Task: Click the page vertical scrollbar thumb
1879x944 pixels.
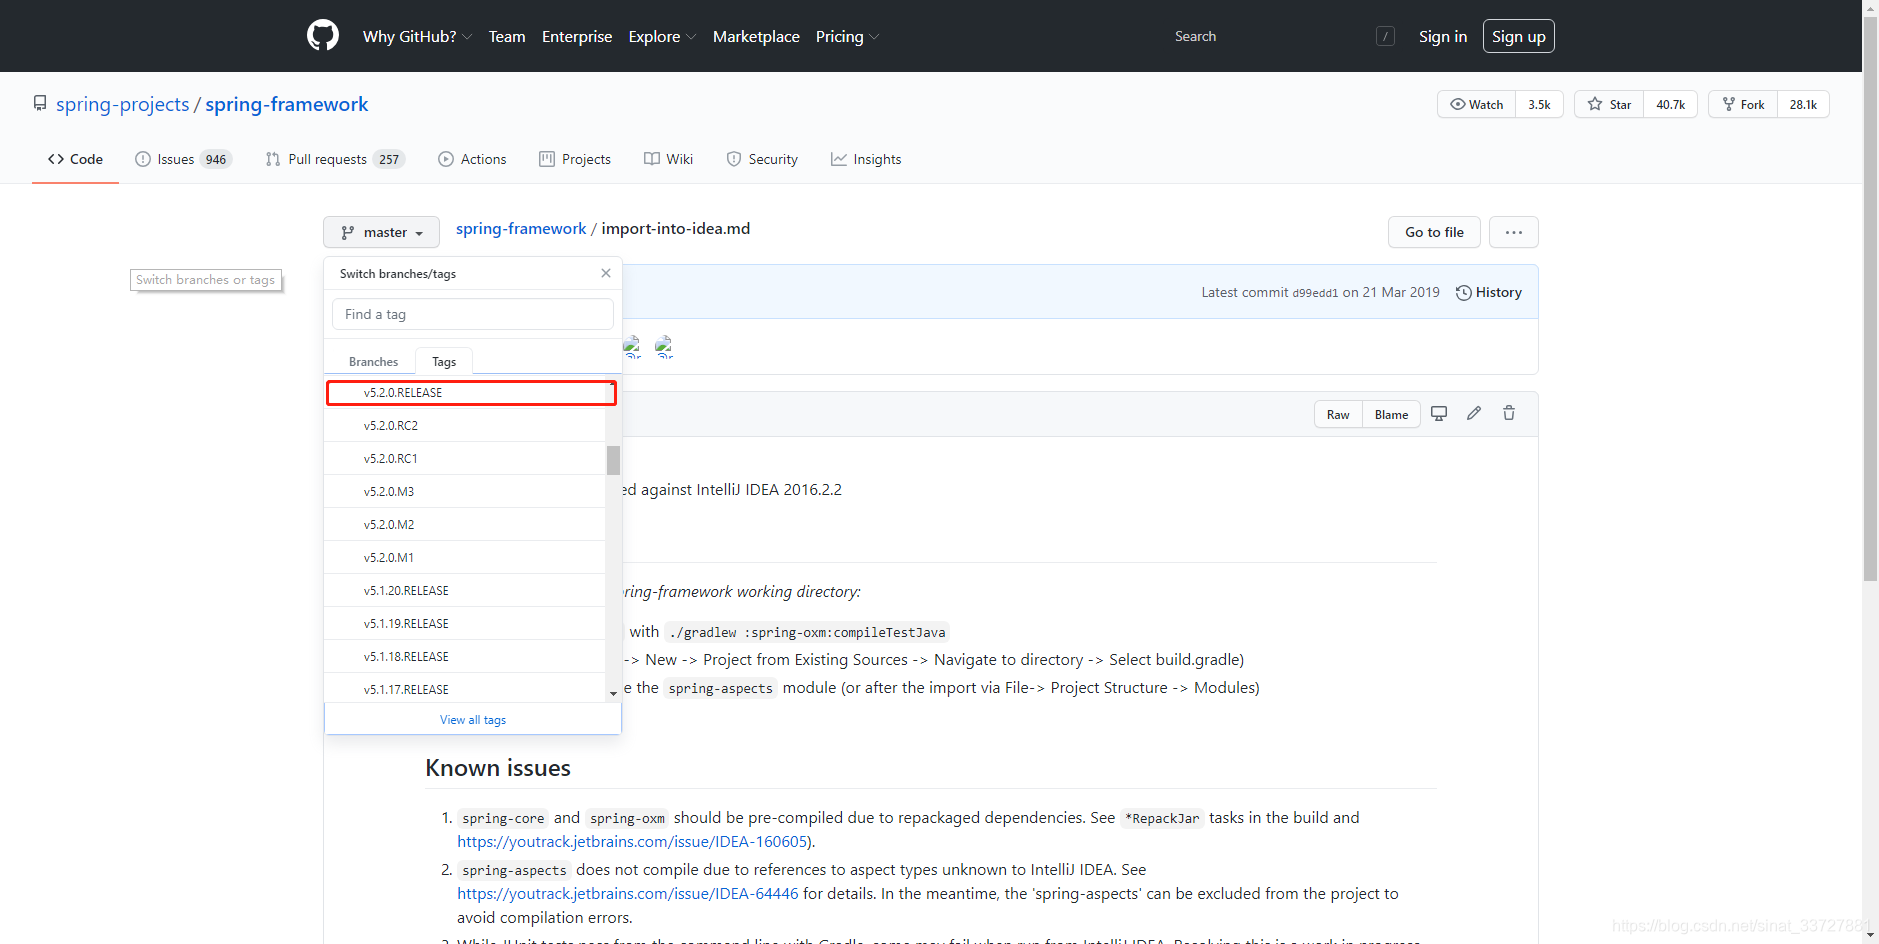Action: pos(1870,298)
